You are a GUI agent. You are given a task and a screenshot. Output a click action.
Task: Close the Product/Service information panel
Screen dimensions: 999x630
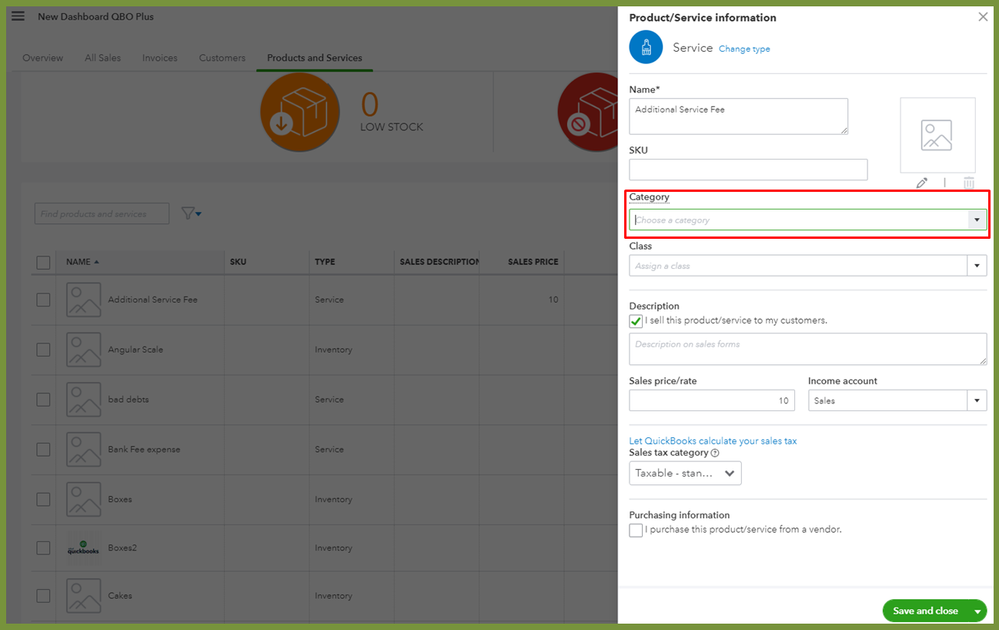tap(983, 17)
